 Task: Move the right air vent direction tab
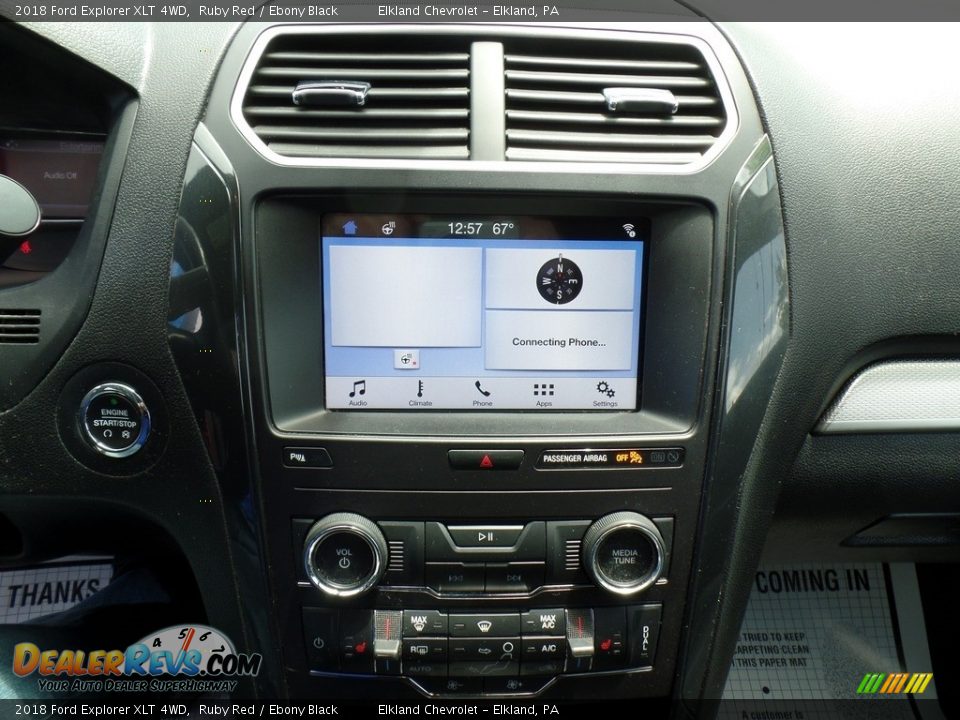tap(640, 100)
